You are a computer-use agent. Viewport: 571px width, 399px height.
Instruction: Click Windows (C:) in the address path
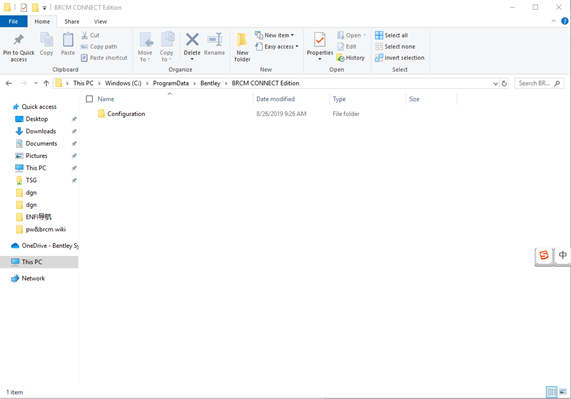click(123, 83)
